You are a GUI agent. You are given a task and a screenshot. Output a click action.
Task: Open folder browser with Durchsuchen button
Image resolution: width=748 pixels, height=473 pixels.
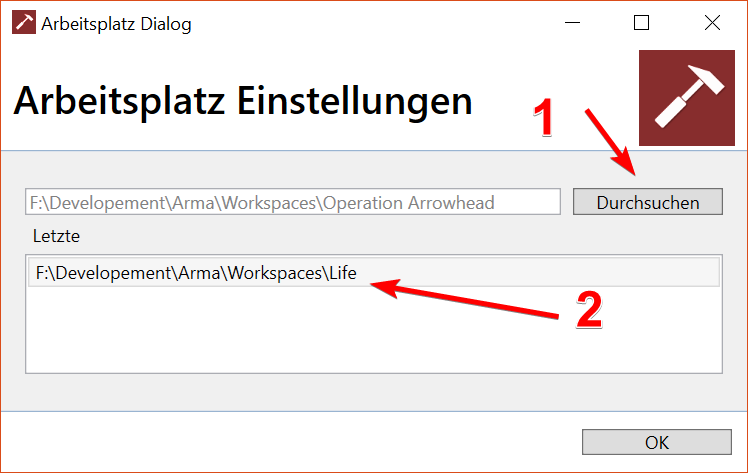pyautogui.click(x=648, y=202)
